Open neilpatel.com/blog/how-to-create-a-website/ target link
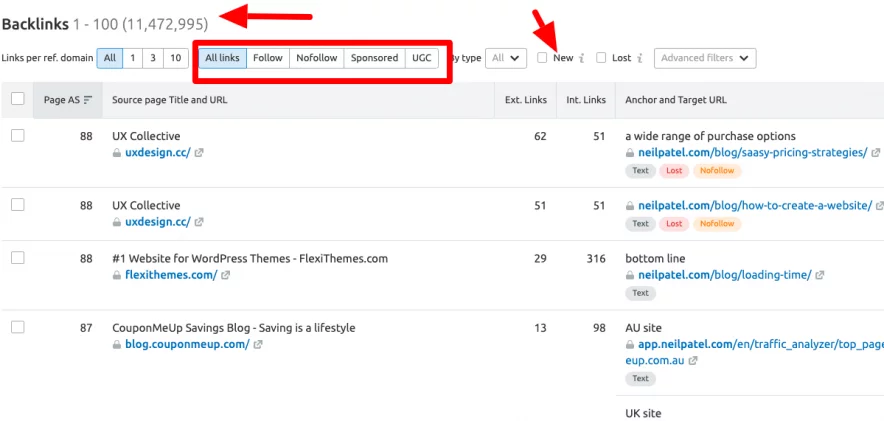 click(x=755, y=206)
